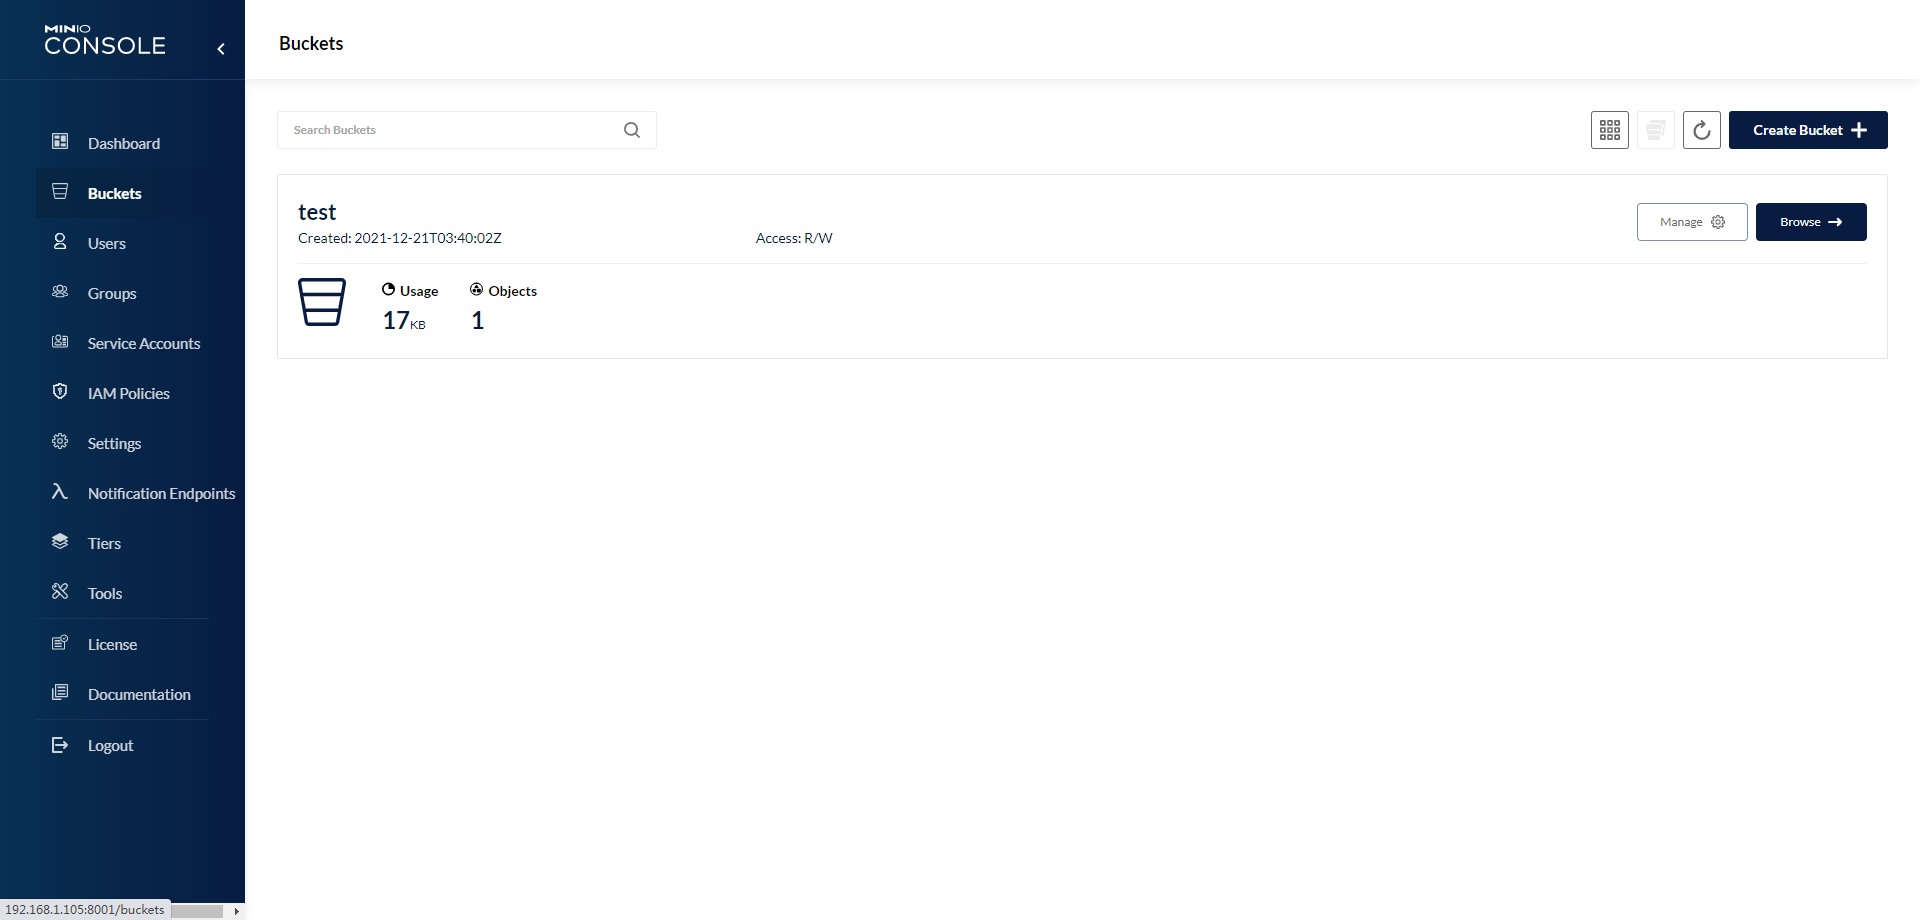This screenshot has width=1920, height=920.
Task: Select the Tools wrench icon
Action: [60, 591]
